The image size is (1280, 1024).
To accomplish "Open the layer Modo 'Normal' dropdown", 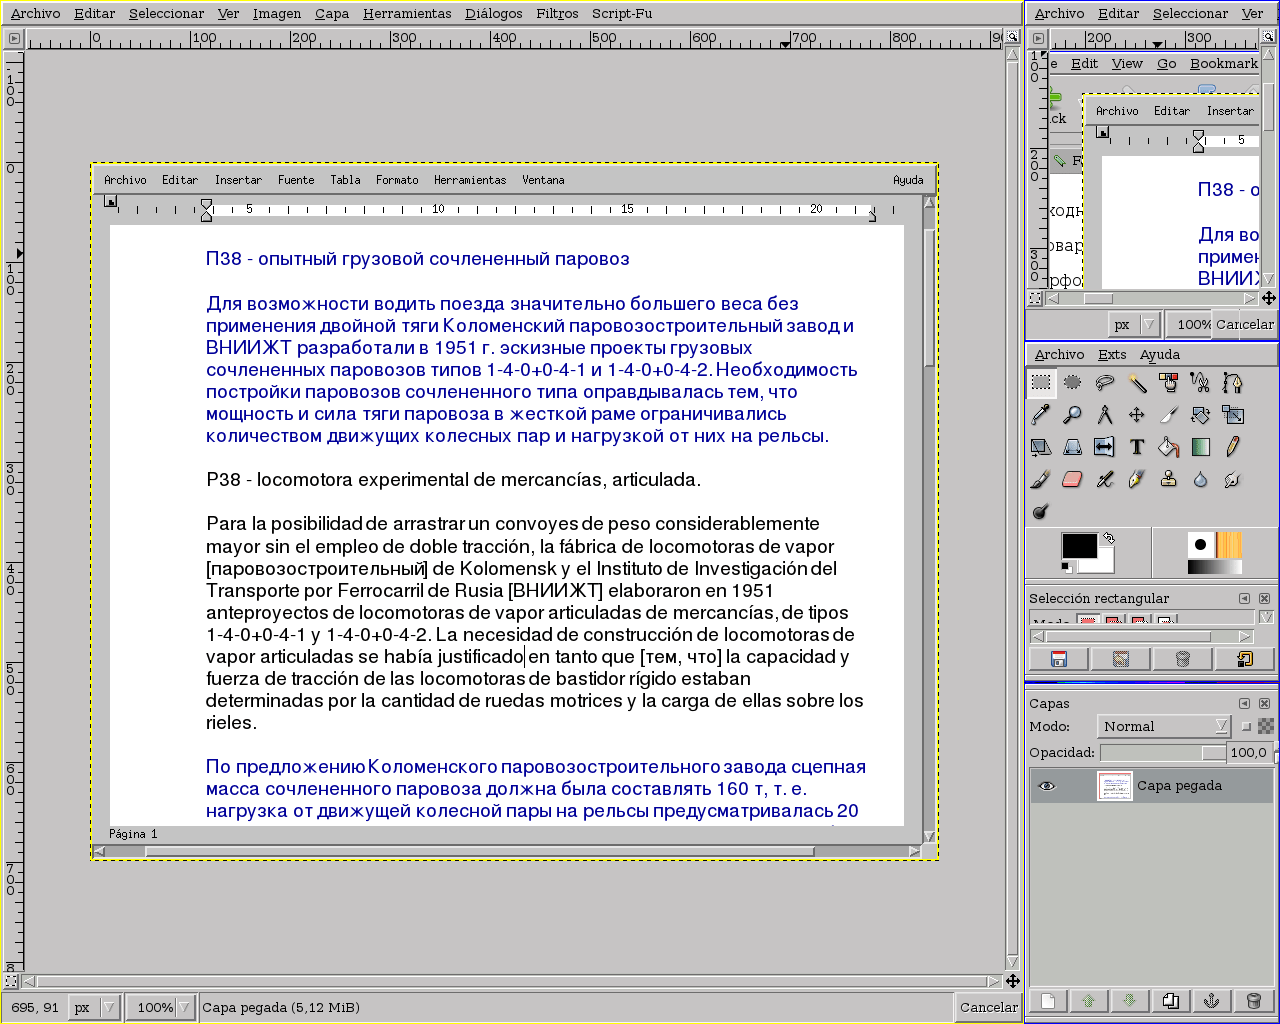I will point(1163,727).
